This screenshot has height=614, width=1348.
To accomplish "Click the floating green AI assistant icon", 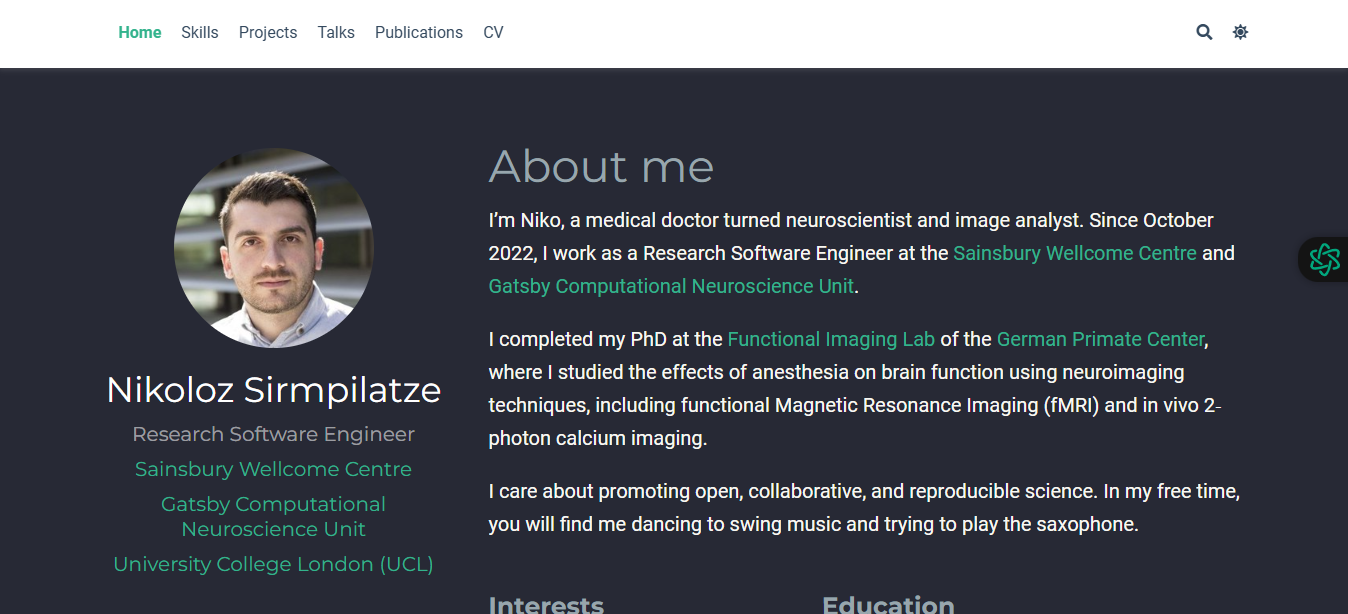I will (1324, 260).
